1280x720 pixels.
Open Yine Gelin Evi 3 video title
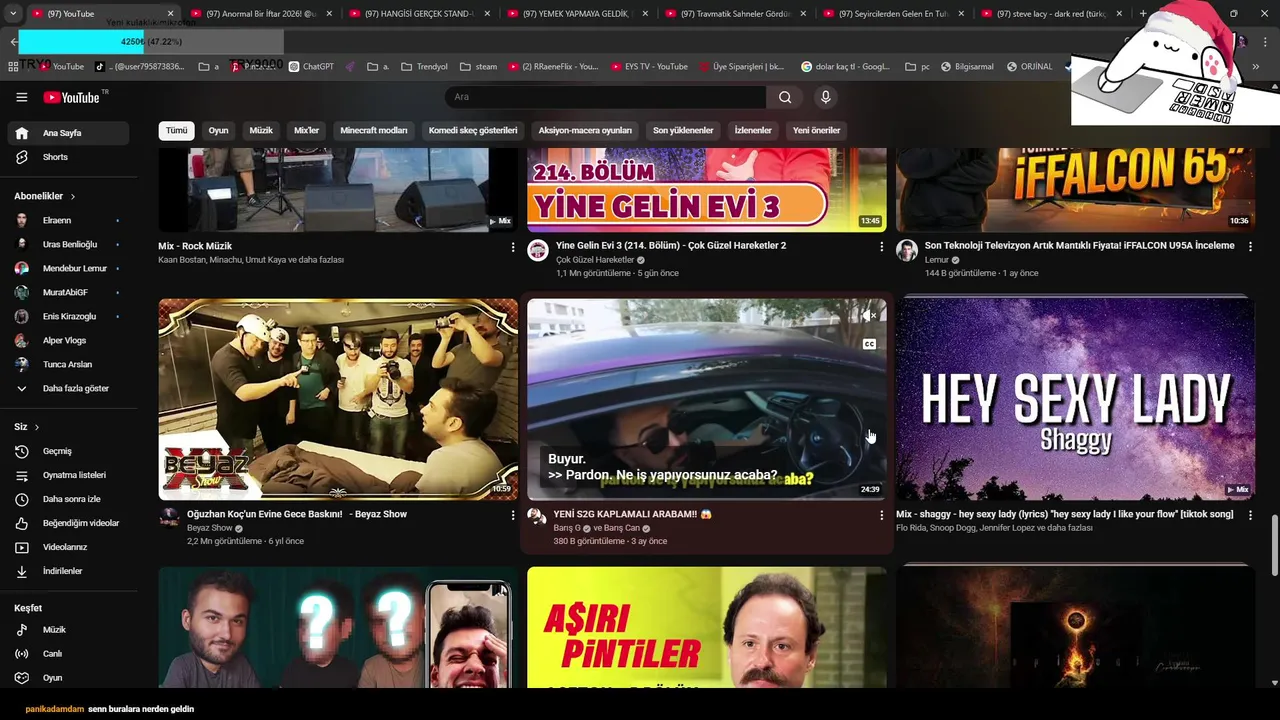coord(671,245)
